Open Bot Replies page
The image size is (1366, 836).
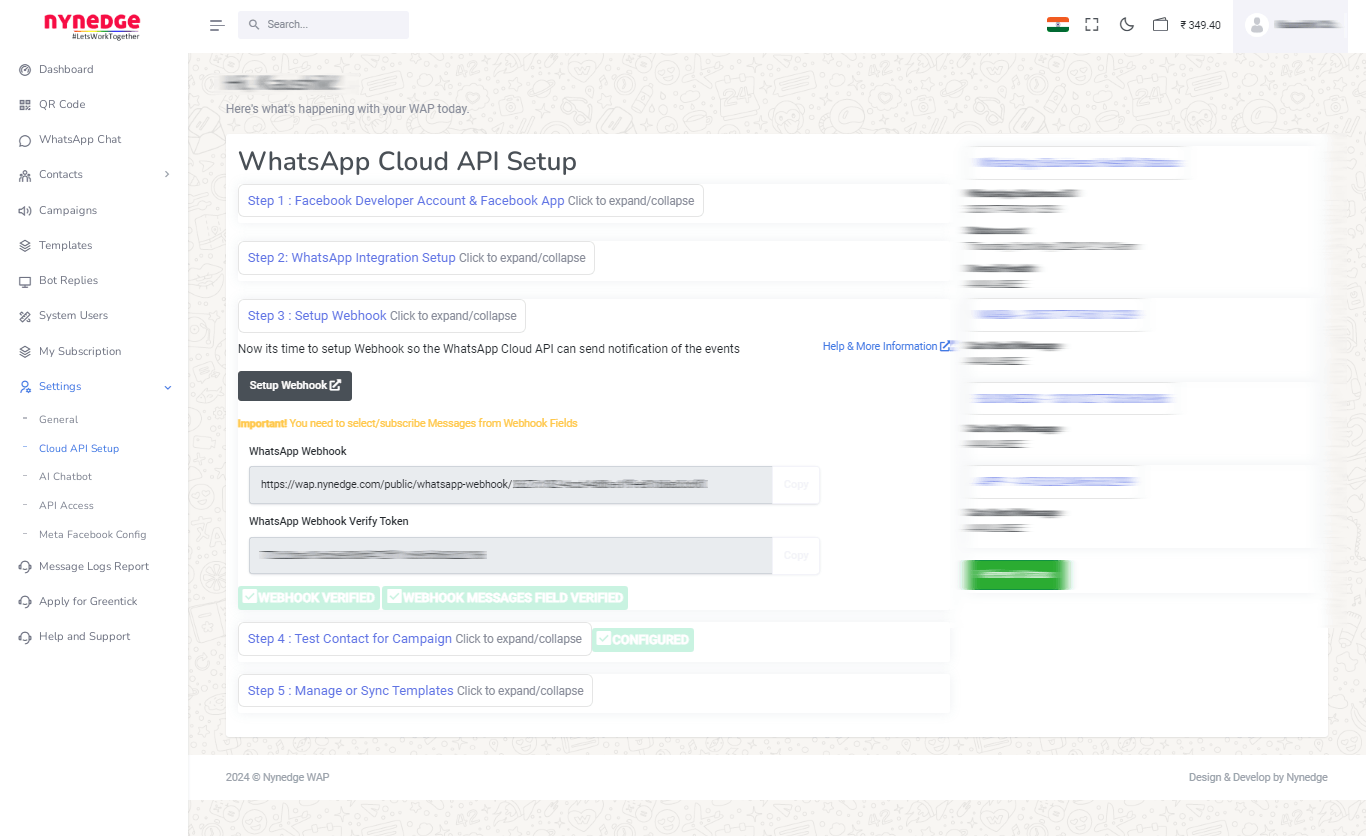68,281
